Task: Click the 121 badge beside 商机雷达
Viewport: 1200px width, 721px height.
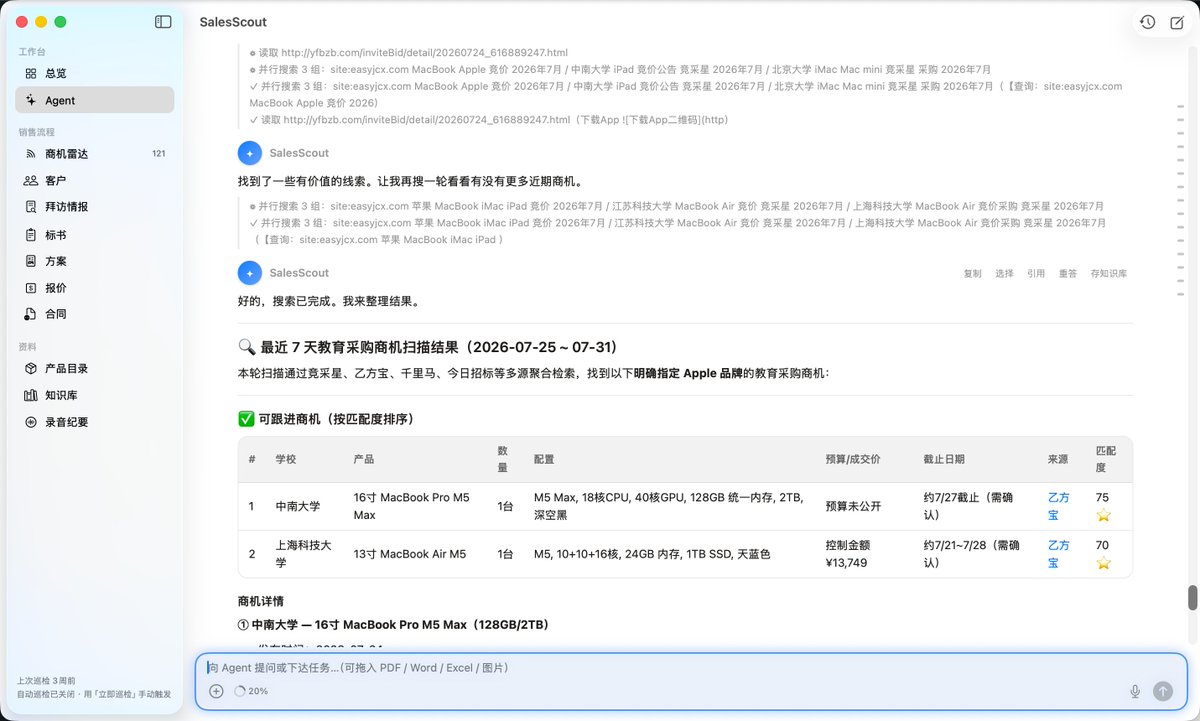Action: (x=158, y=154)
